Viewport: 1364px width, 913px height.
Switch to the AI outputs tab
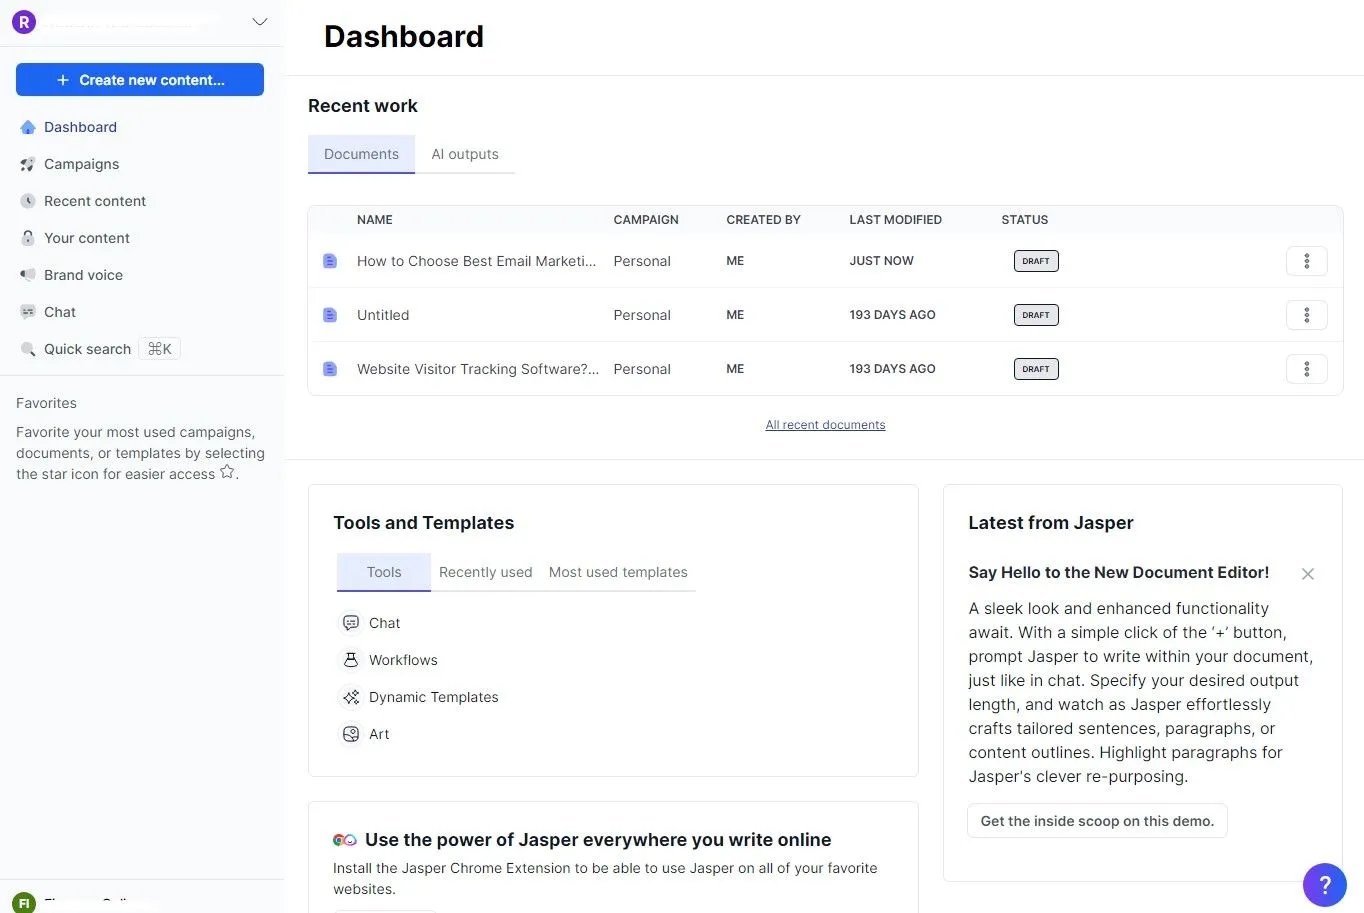coord(465,154)
